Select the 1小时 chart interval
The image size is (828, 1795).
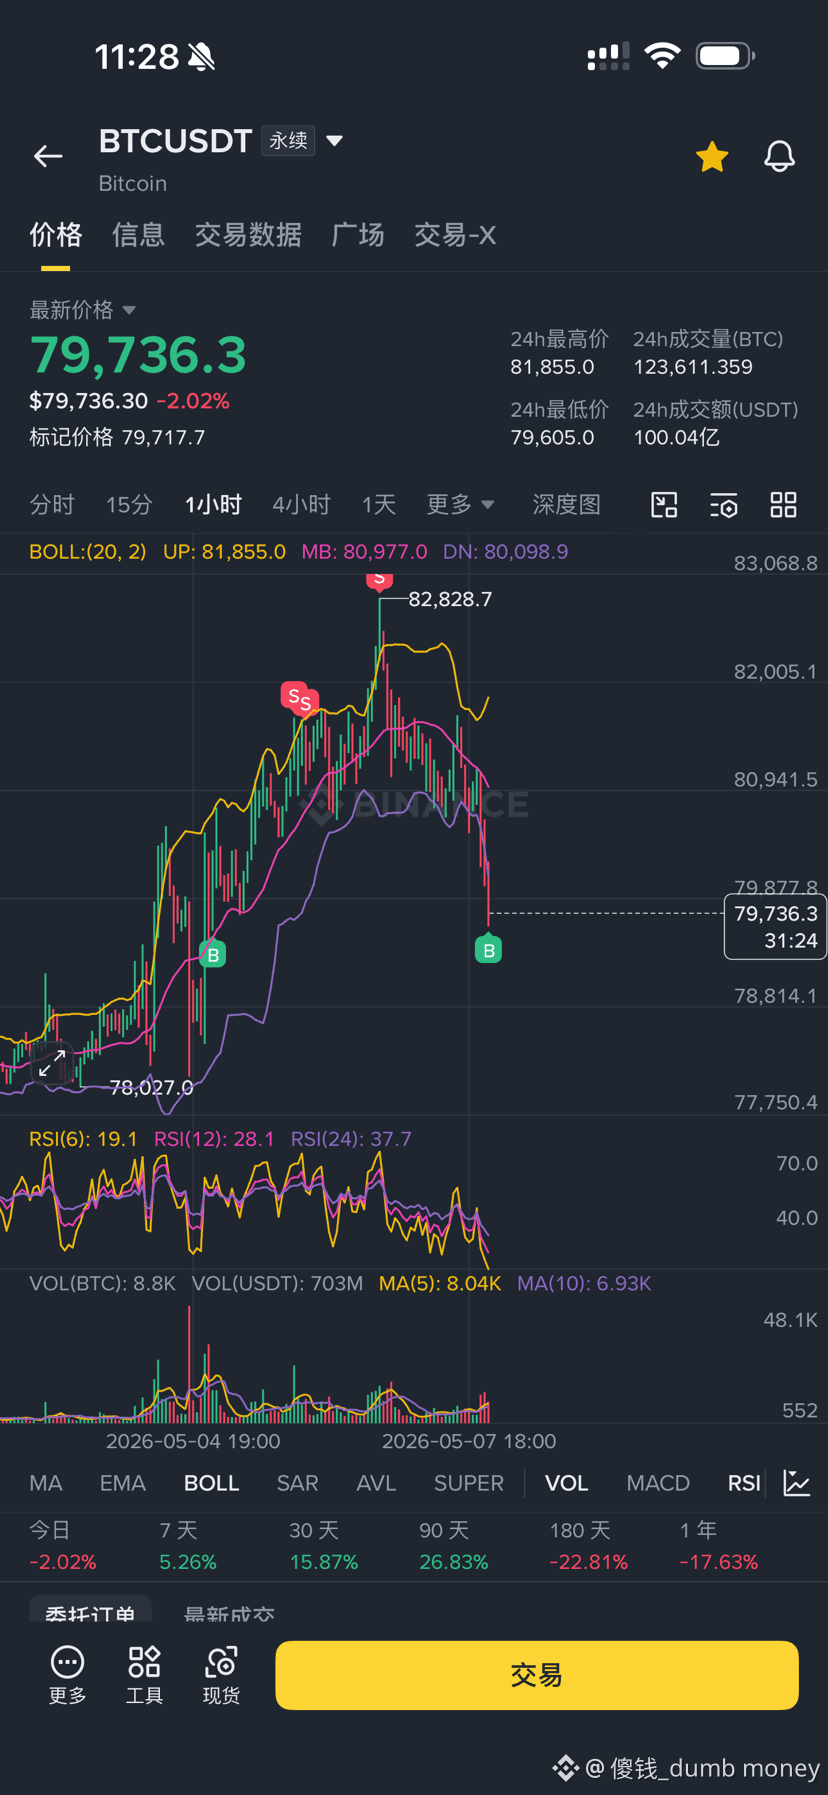click(213, 505)
